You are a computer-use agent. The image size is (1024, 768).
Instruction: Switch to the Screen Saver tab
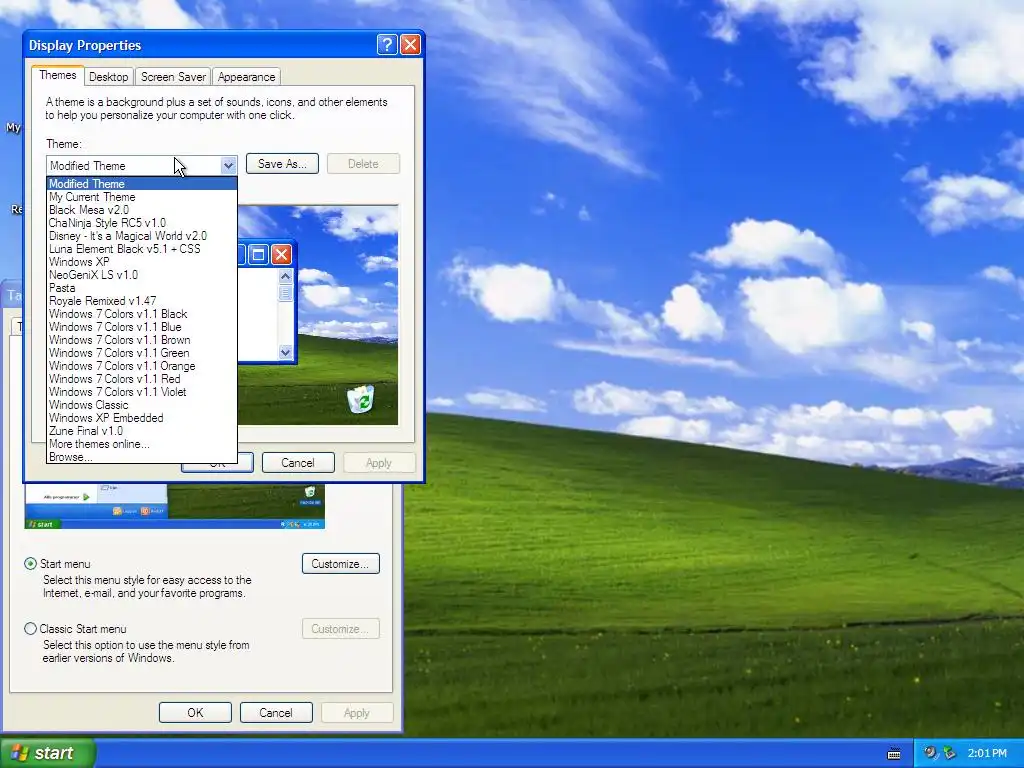[x=173, y=76]
